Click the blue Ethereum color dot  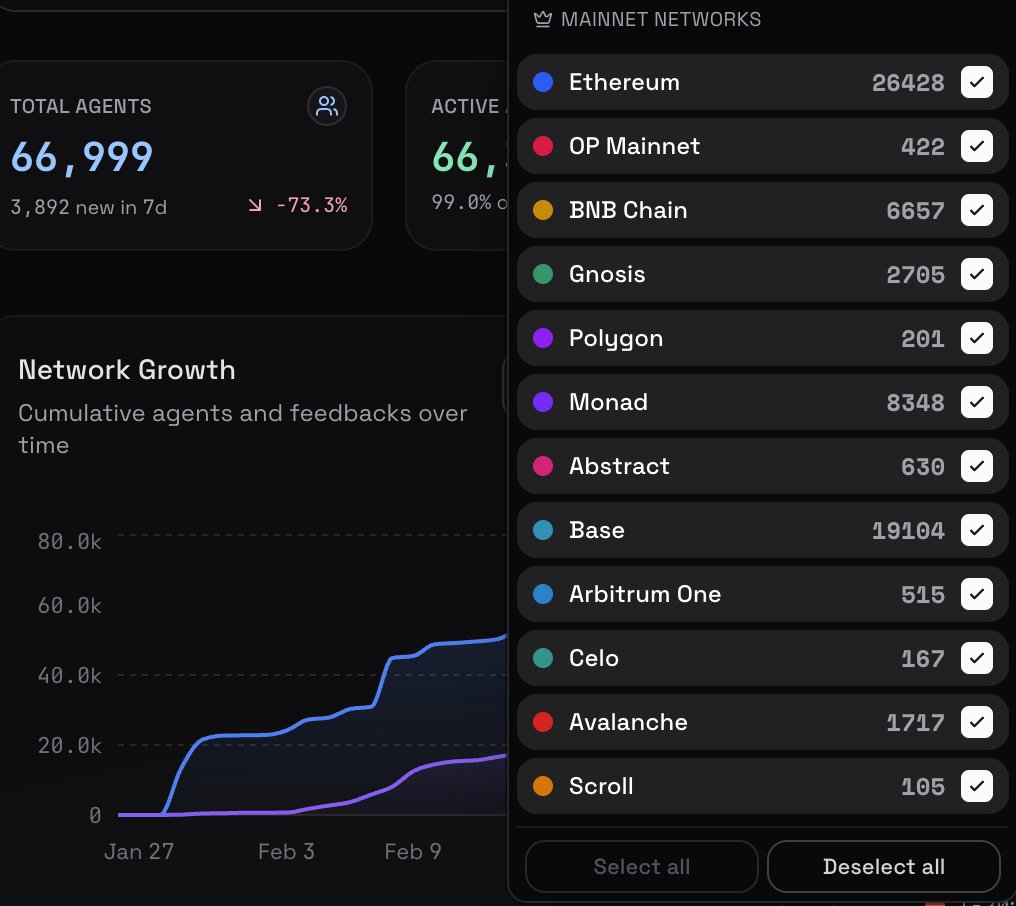click(543, 82)
